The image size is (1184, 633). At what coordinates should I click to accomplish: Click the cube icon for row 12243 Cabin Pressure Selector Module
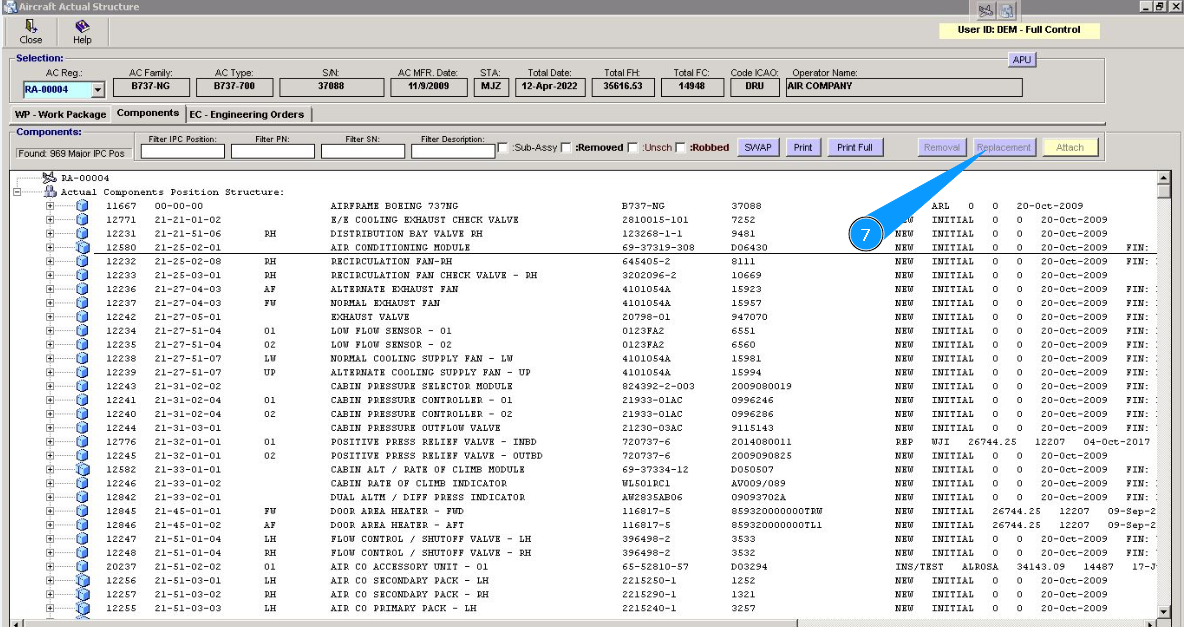click(82, 387)
